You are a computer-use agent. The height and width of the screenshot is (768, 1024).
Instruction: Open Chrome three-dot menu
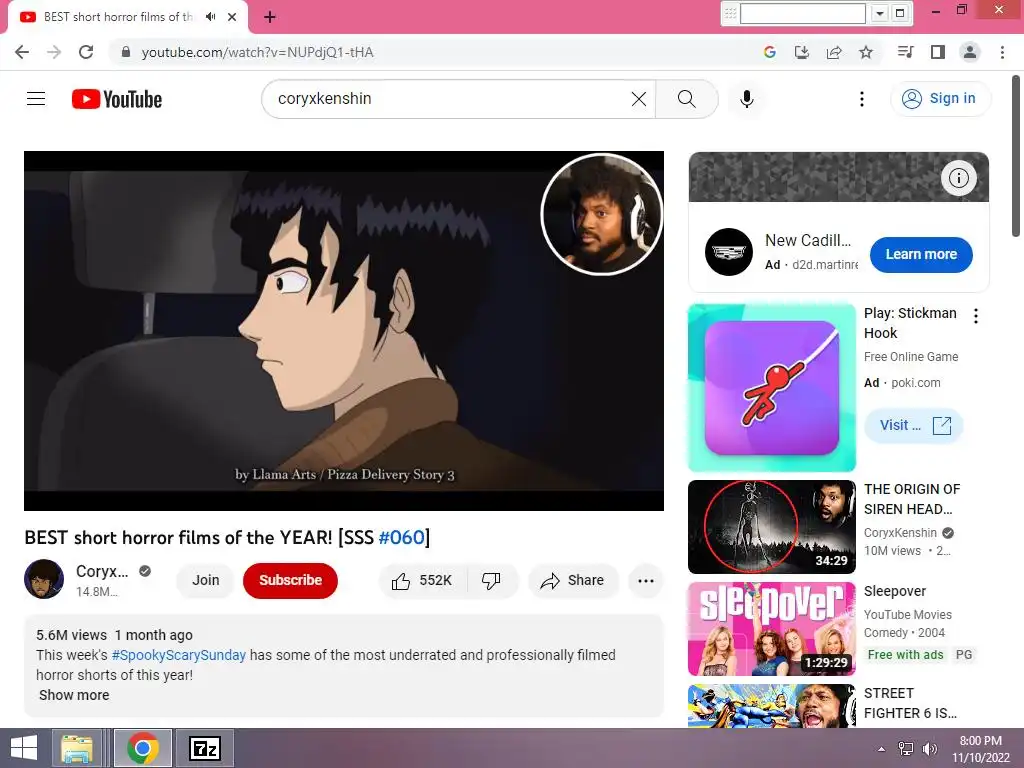pos(1002,52)
